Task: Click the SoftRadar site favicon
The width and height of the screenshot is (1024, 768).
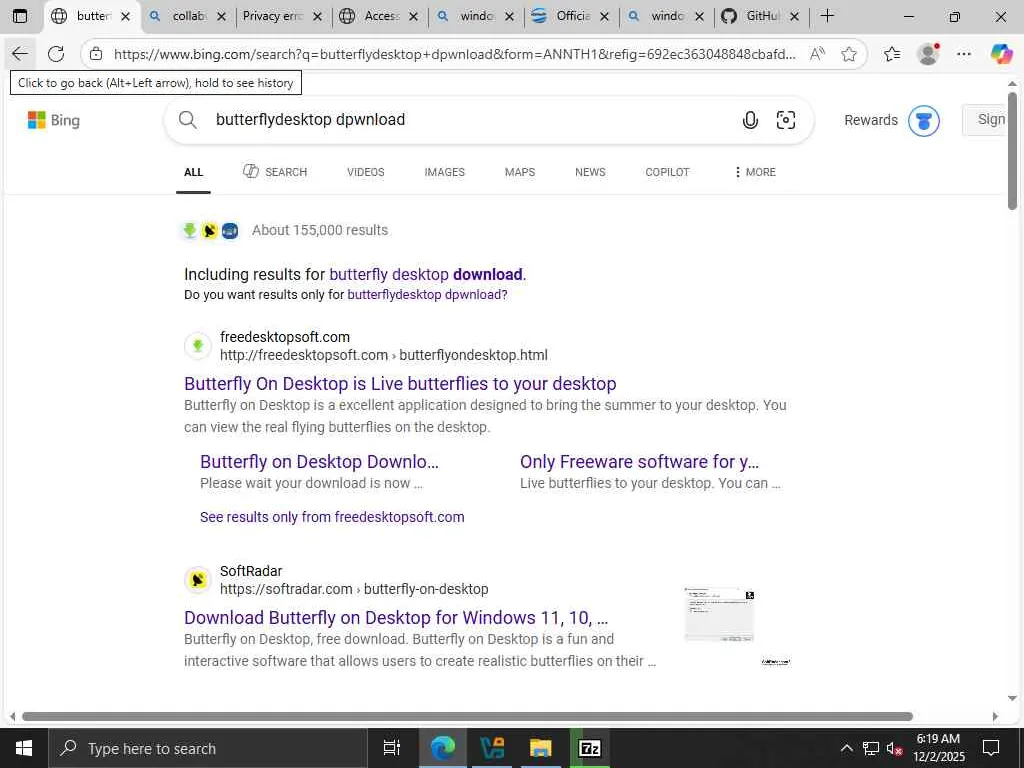Action: (x=197, y=579)
